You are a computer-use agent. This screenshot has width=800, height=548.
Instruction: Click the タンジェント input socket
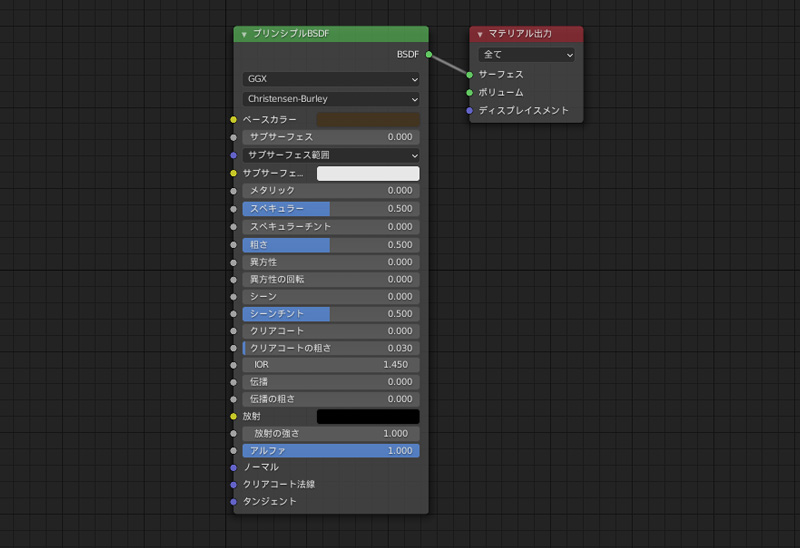pyautogui.click(x=233, y=501)
